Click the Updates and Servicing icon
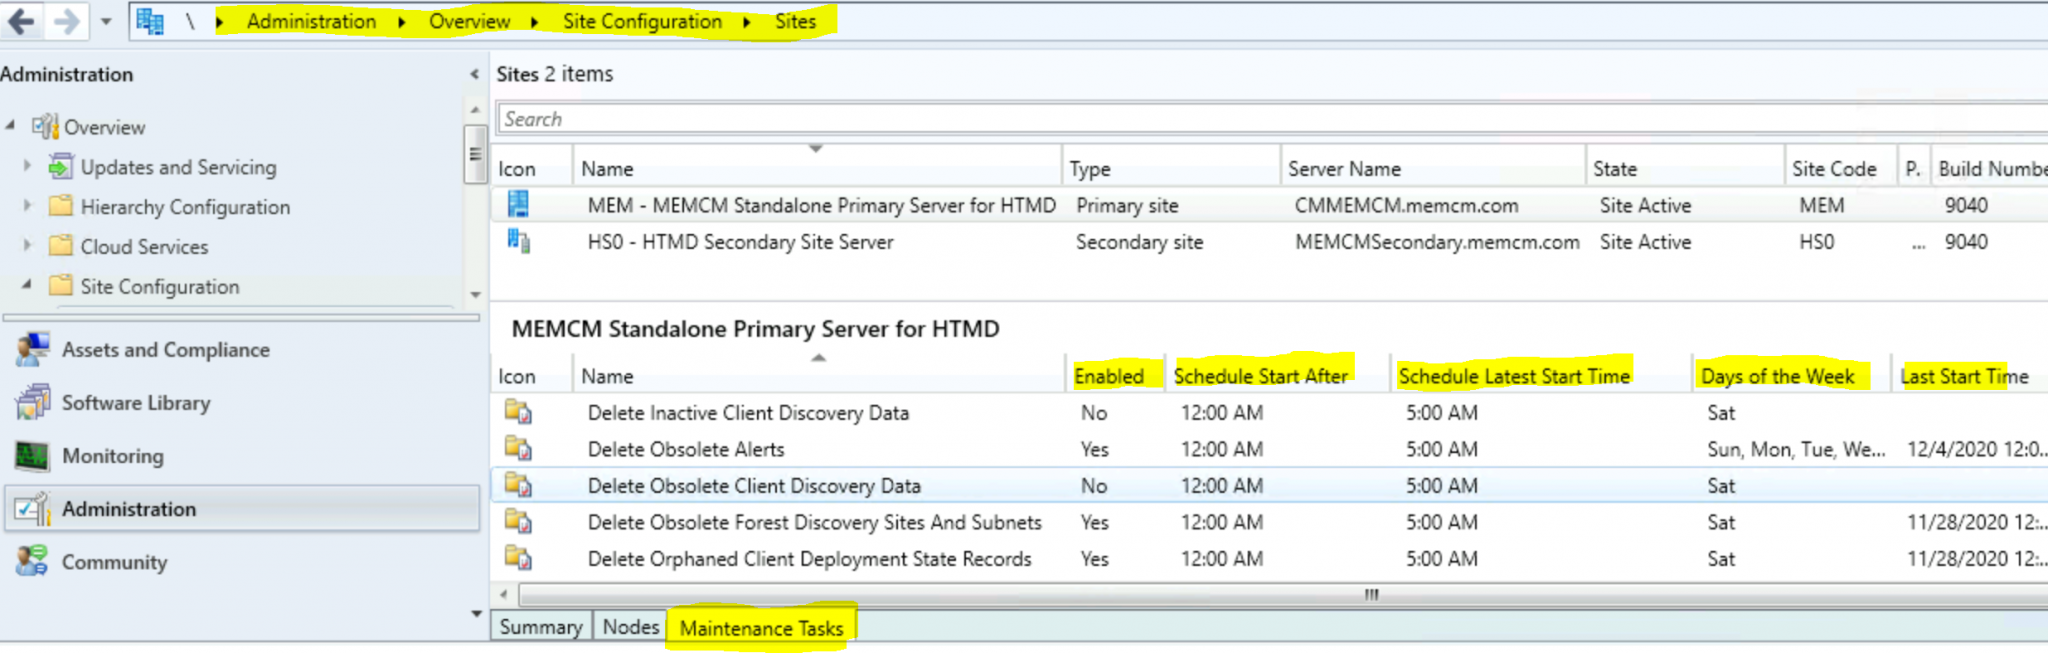This screenshot has height=653, width=2048. [x=61, y=166]
